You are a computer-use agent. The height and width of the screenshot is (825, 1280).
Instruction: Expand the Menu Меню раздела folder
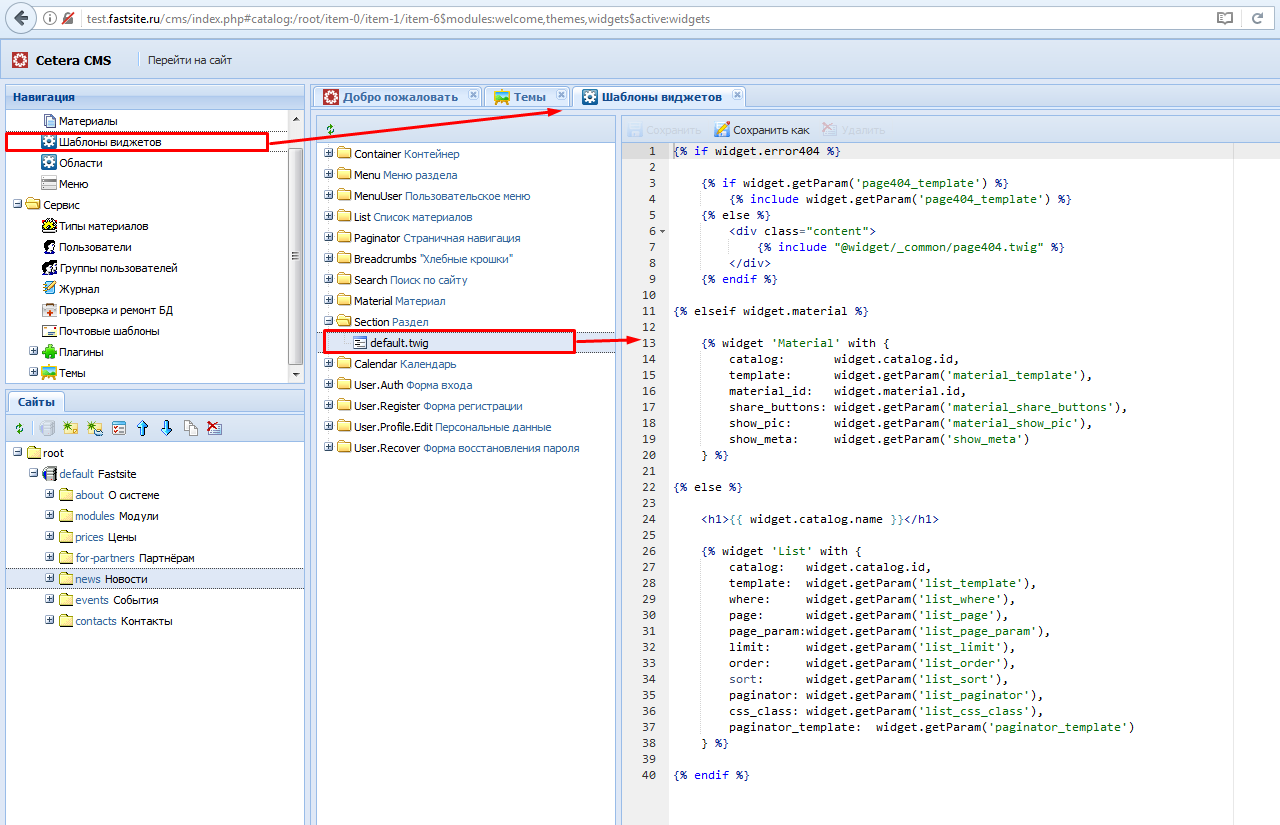click(328, 175)
